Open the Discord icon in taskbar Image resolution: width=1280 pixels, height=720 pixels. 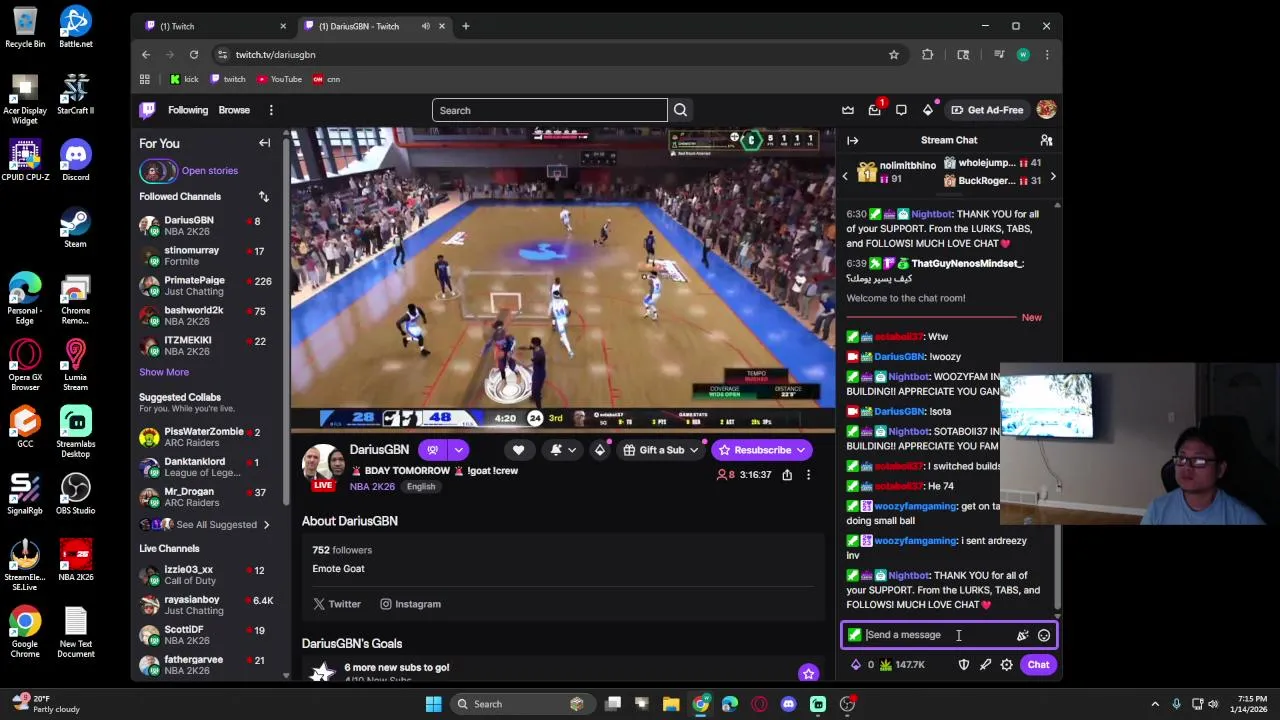tap(788, 704)
